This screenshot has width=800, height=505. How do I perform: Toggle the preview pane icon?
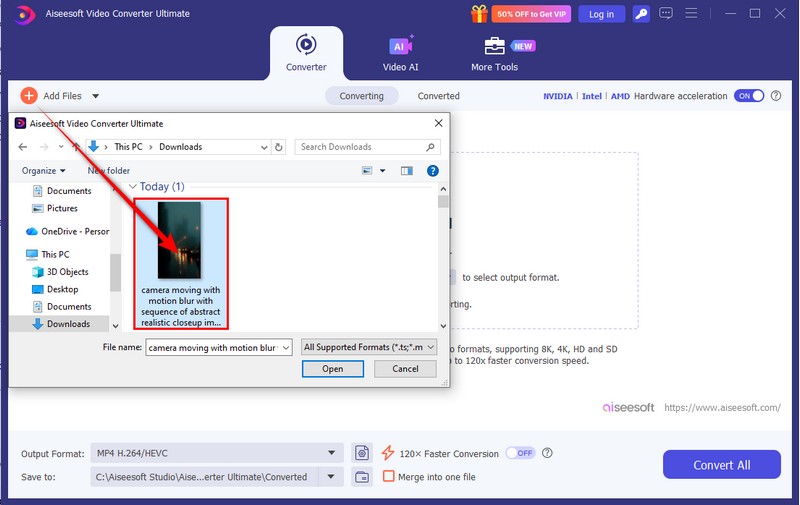pyautogui.click(x=407, y=171)
